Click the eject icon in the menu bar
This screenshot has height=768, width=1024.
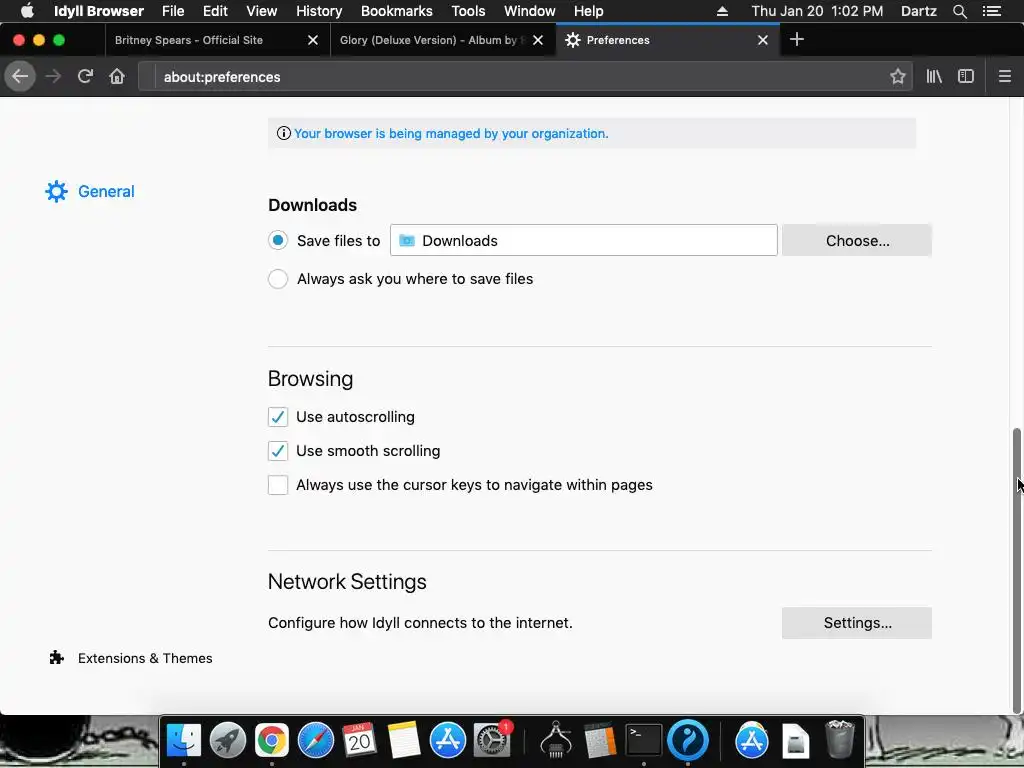tap(722, 11)
